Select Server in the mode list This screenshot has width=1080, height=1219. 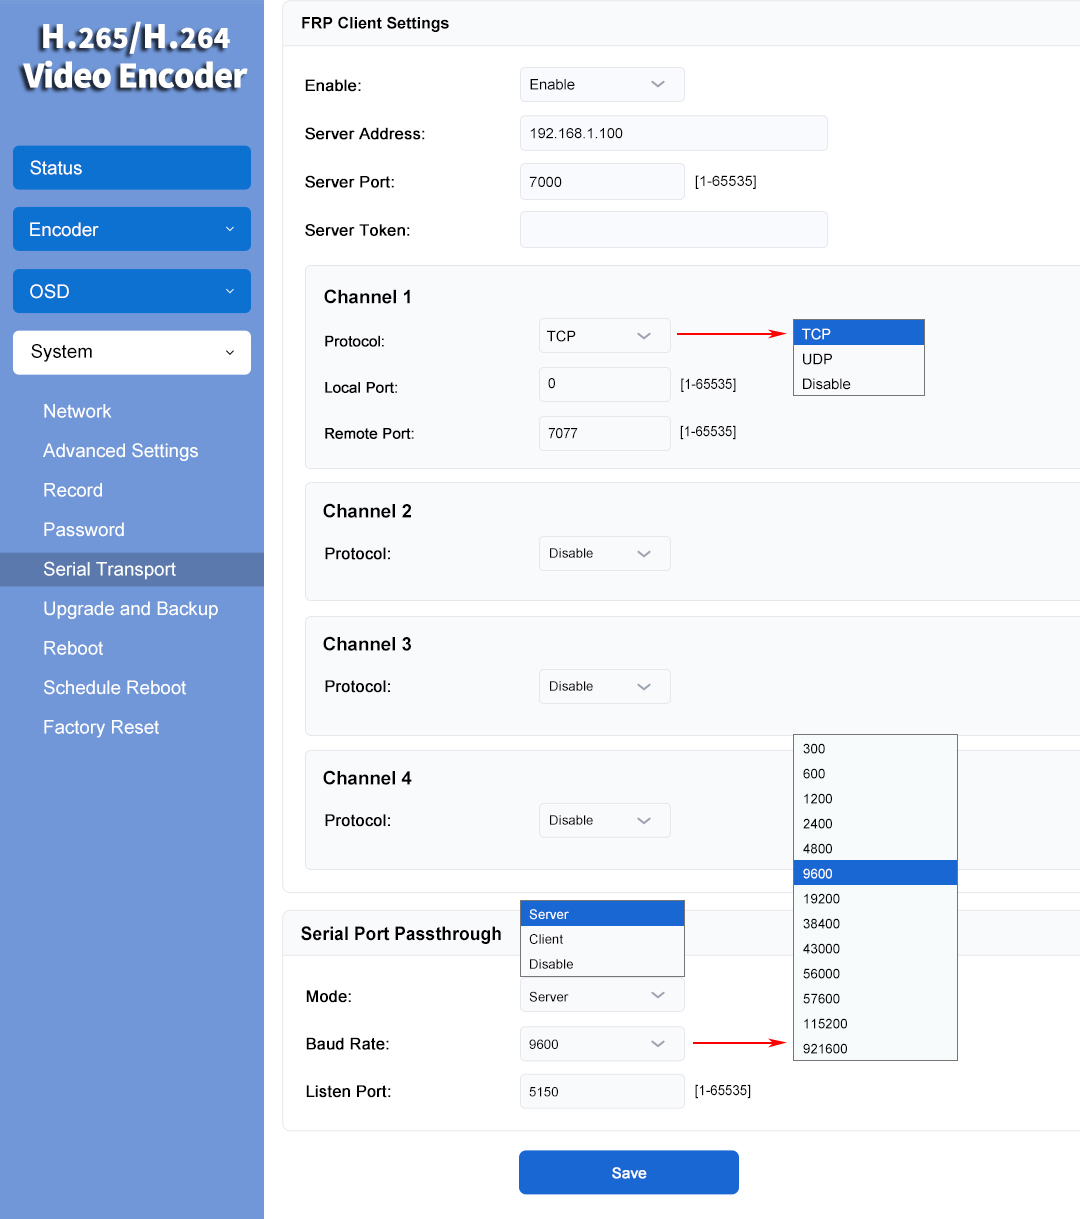(602, 914)
